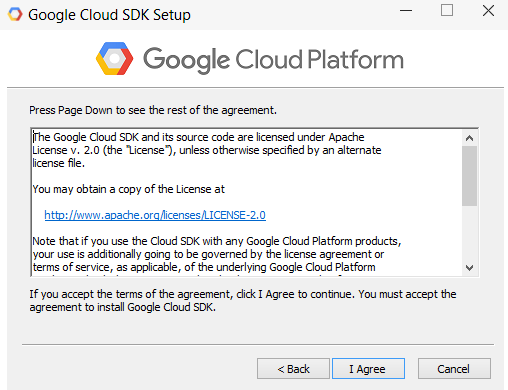Screen dimensions: 508x390
Task: Click the scrollbar track below the thumb
Action: tap(470, 233)
